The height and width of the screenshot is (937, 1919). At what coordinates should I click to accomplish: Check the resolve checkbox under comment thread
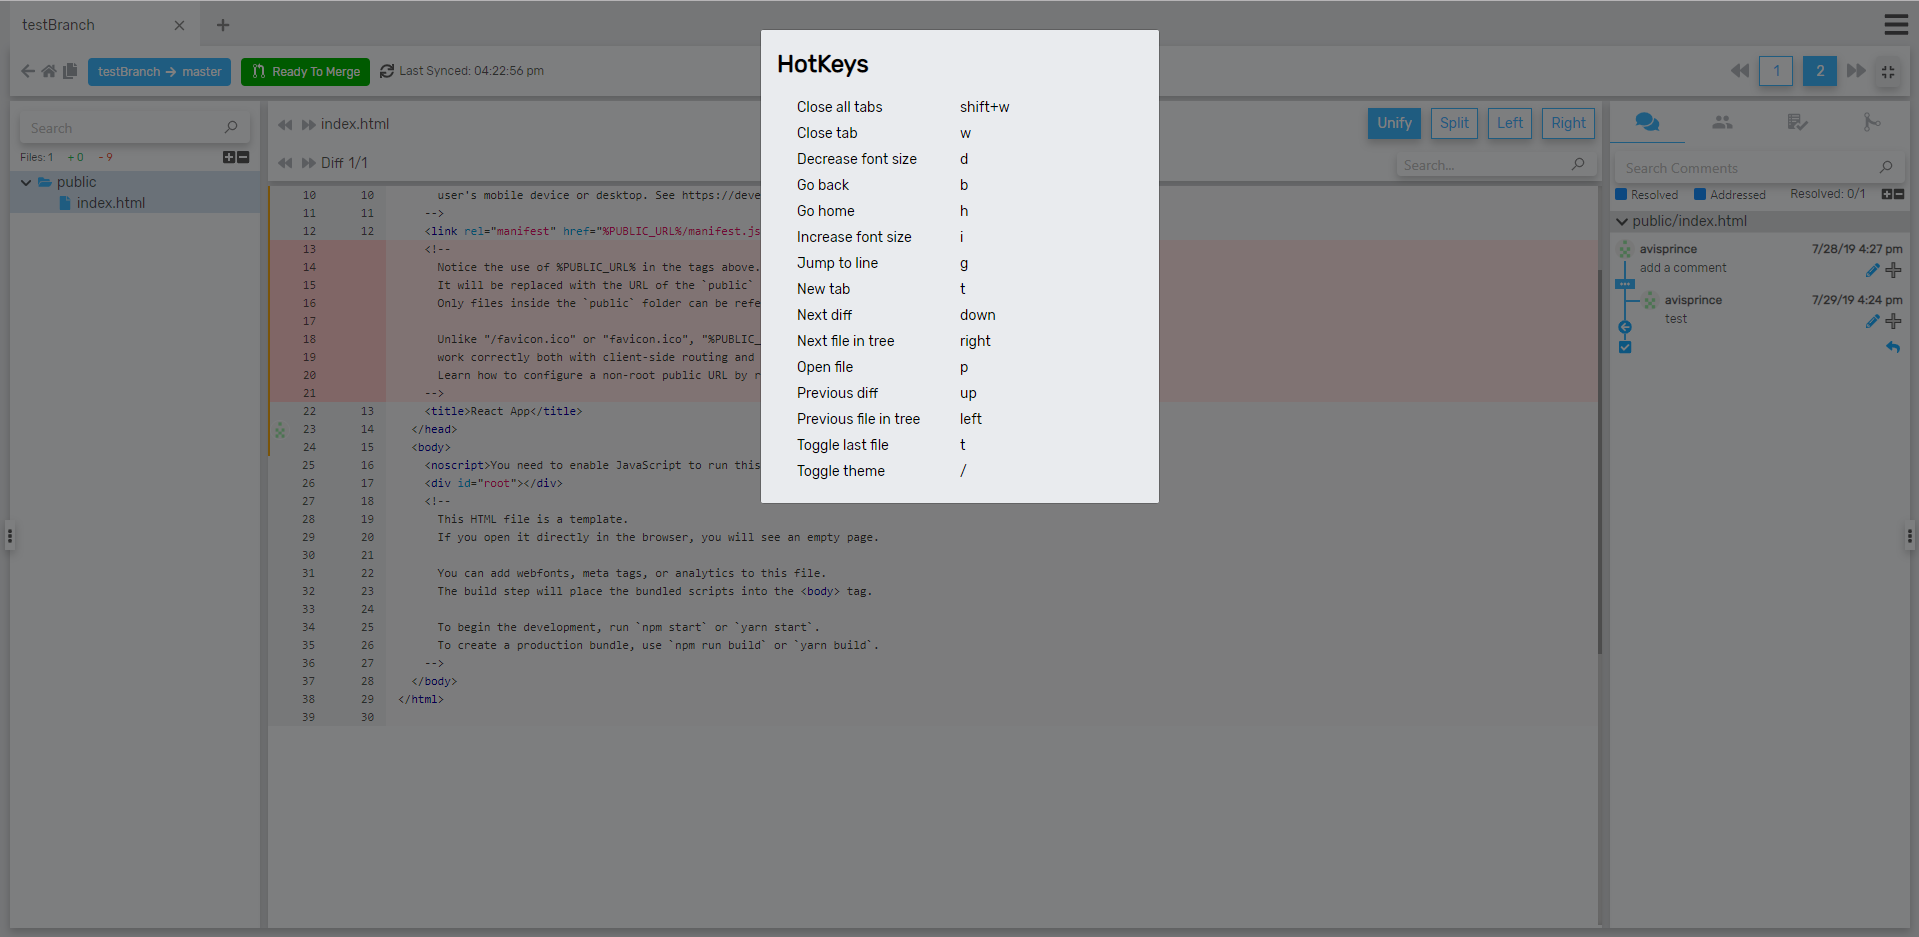point(1625,347)
